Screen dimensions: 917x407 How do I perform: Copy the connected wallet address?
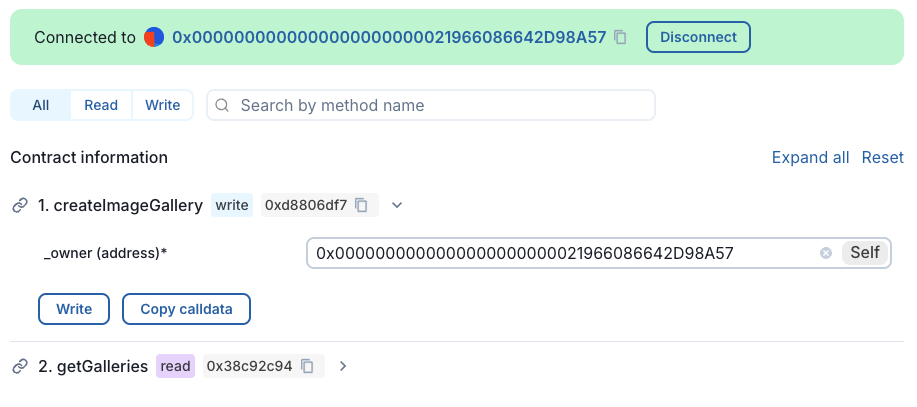coord(621,37)
